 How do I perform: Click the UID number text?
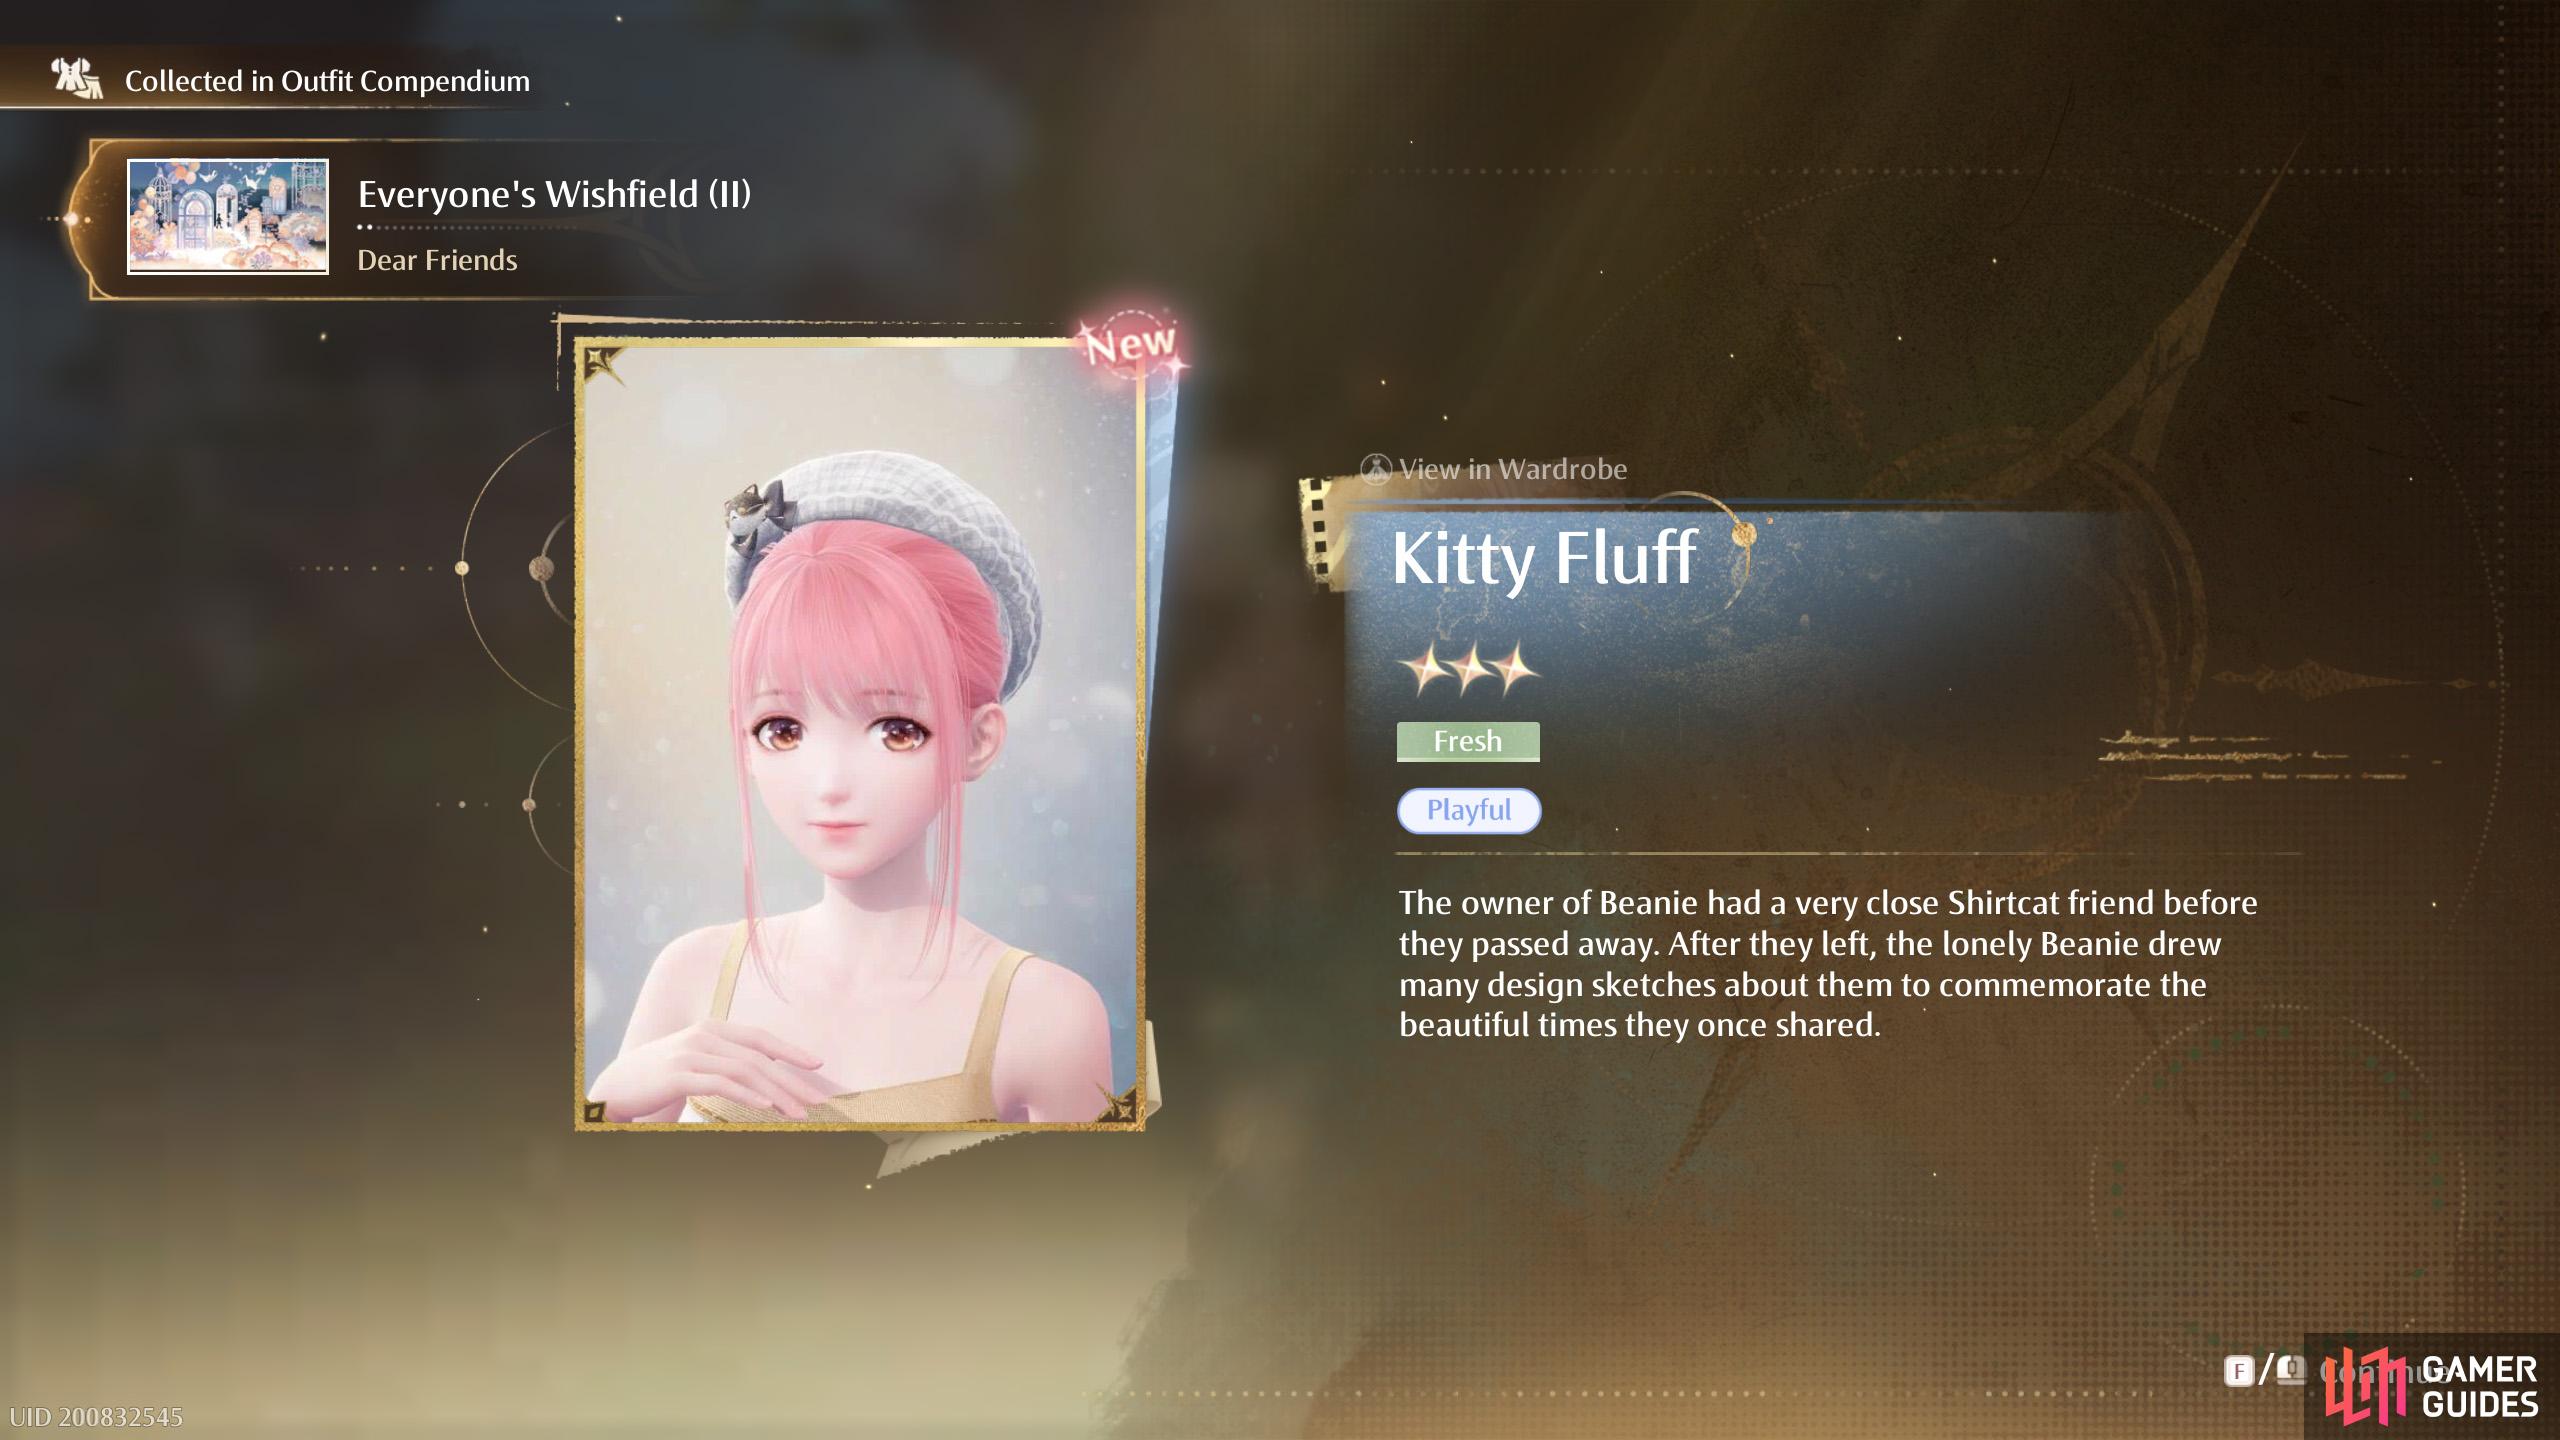[x=96, y=1417]
